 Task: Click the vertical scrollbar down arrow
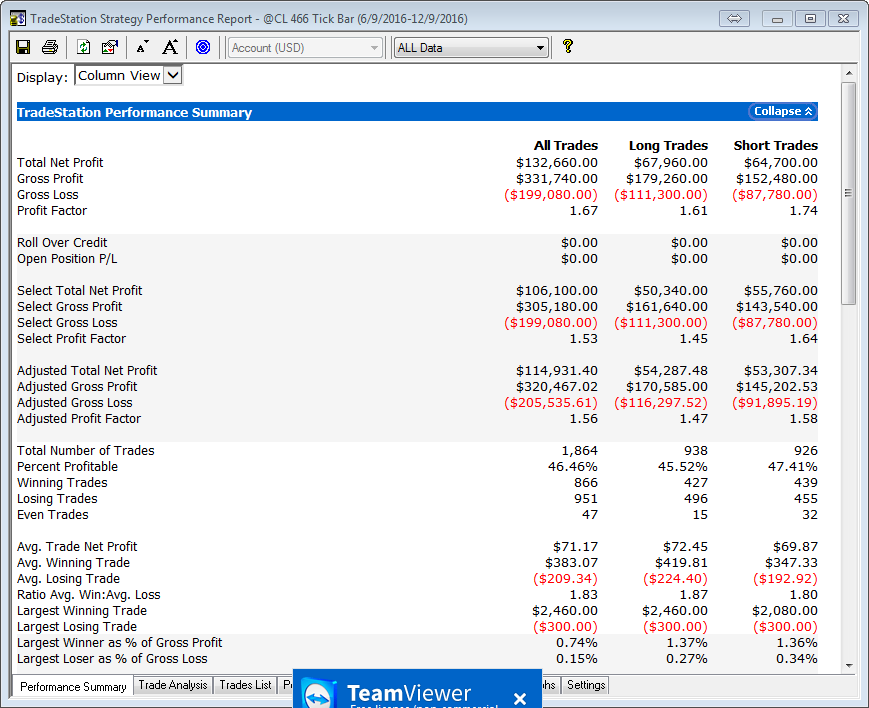click(849, 665)
